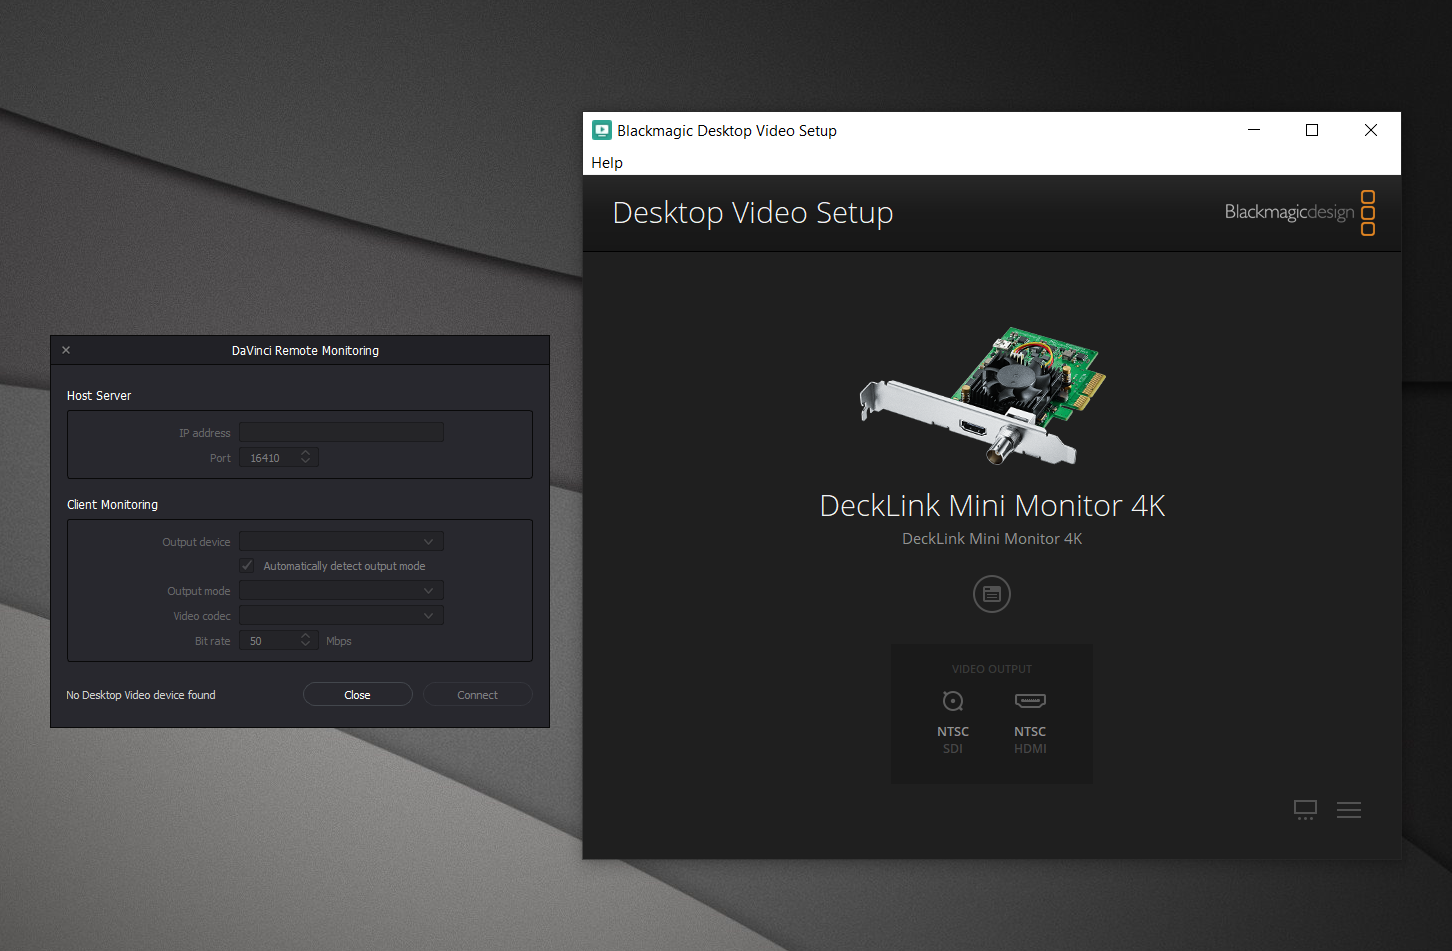1452x951 pixels.
Task: Click the Connect button
Action: pos(478,694)
